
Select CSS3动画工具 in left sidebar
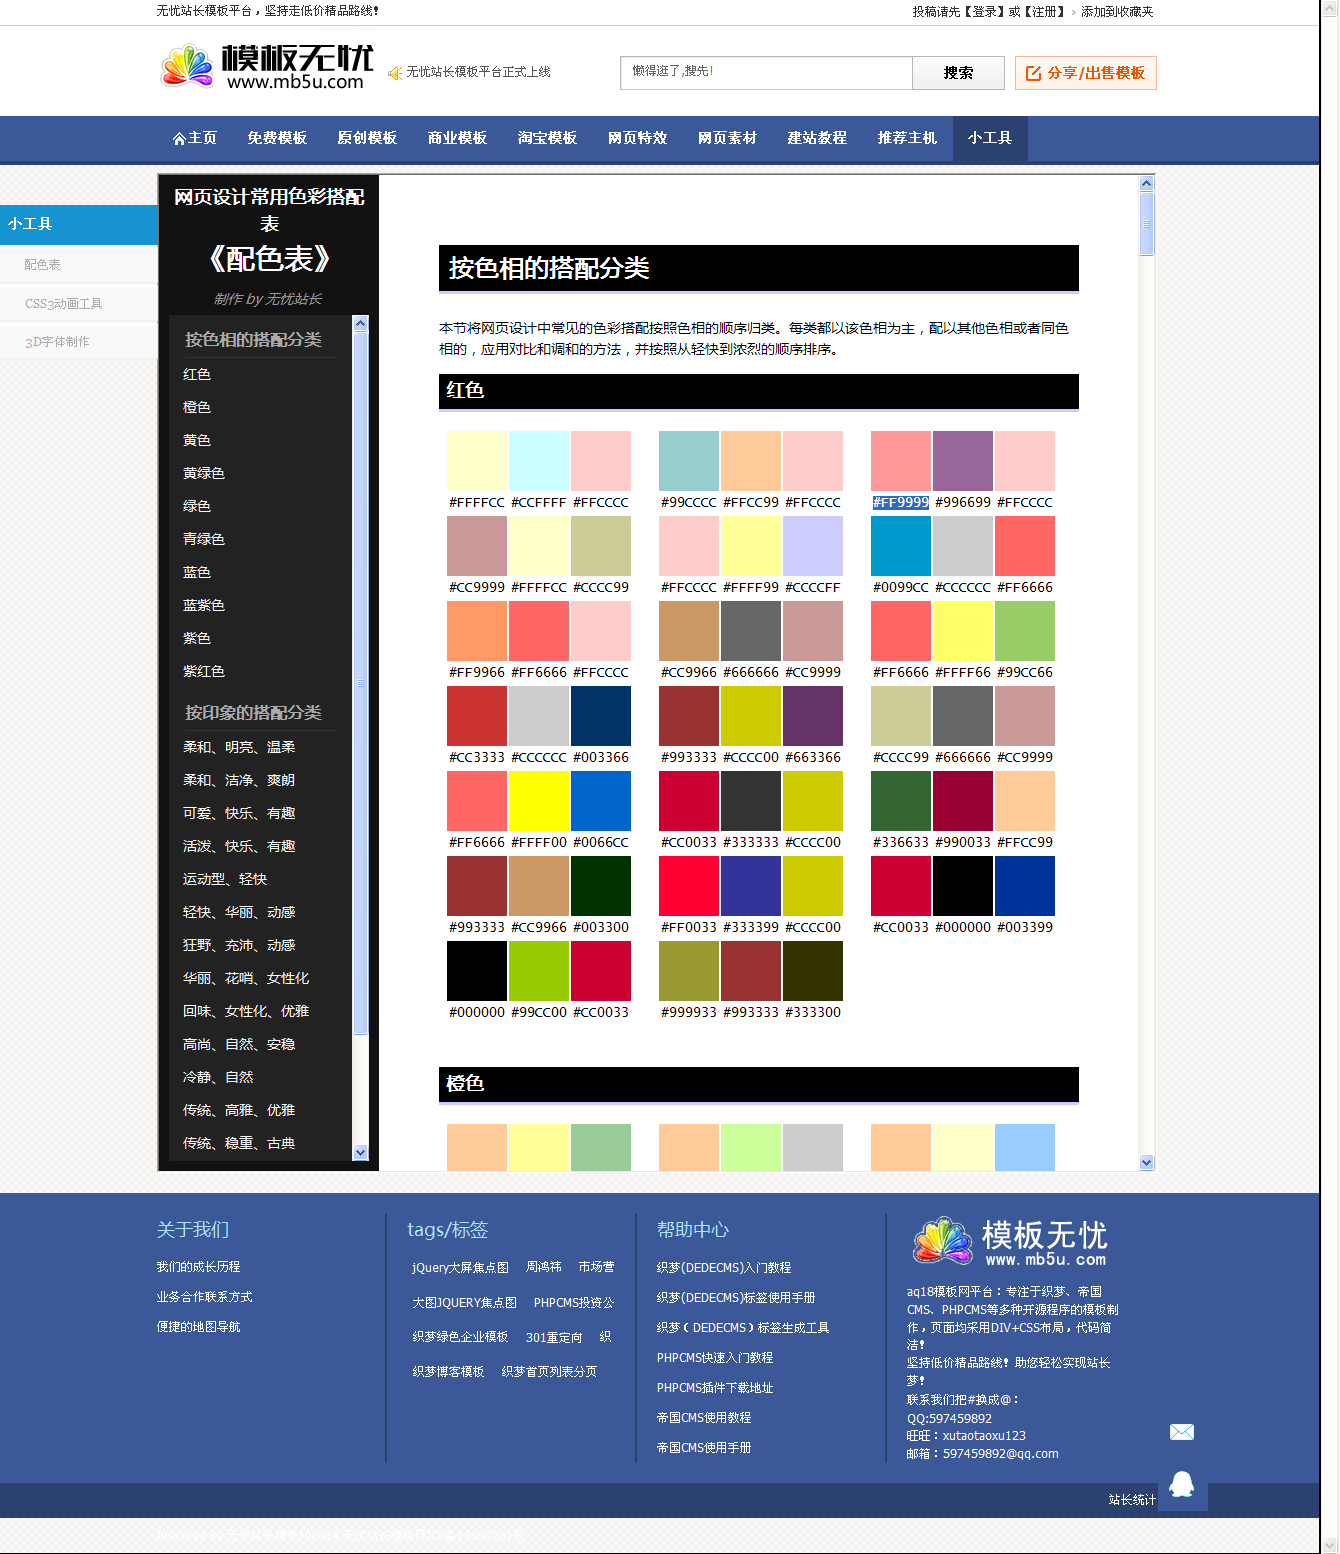(63, 304)
